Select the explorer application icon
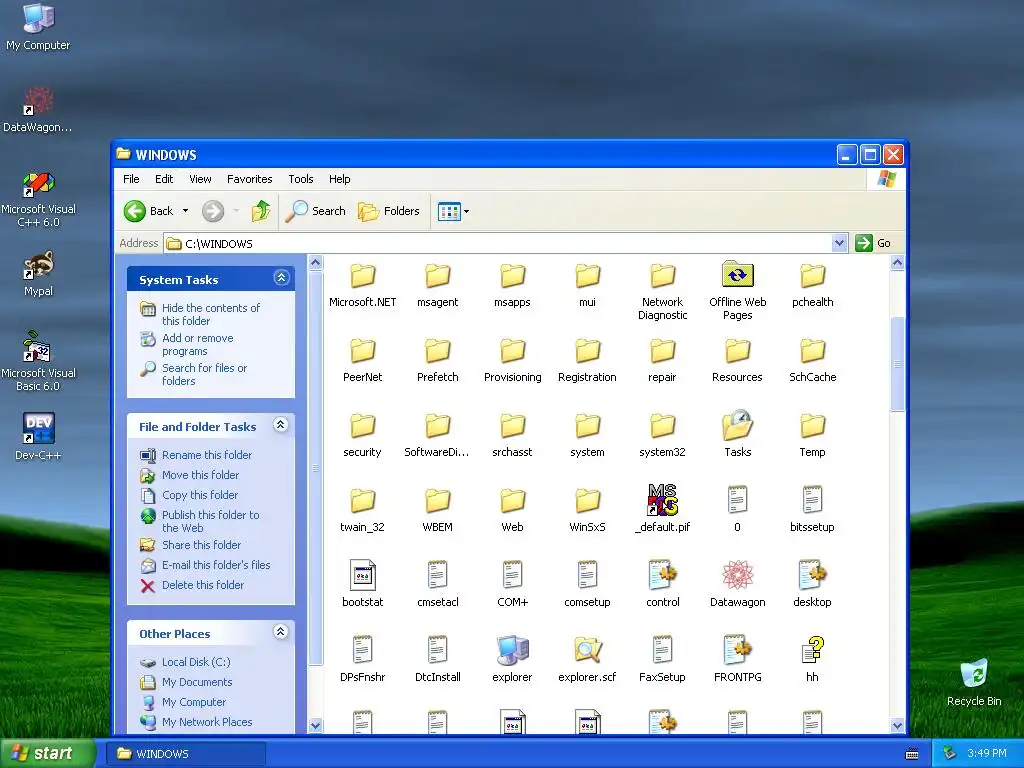The width and height of the screenshot is (1024, 768). tap(512, 650)
